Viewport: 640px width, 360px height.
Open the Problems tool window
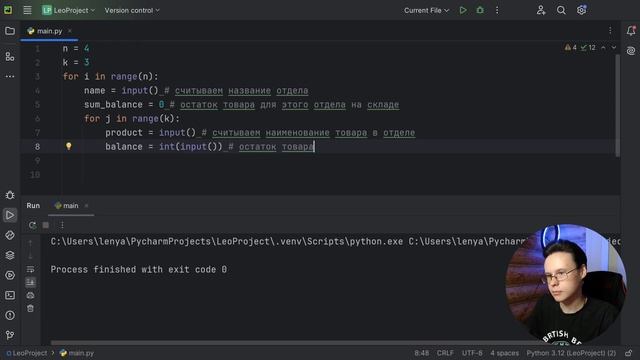pyautogui.click(x=10, y=315)
